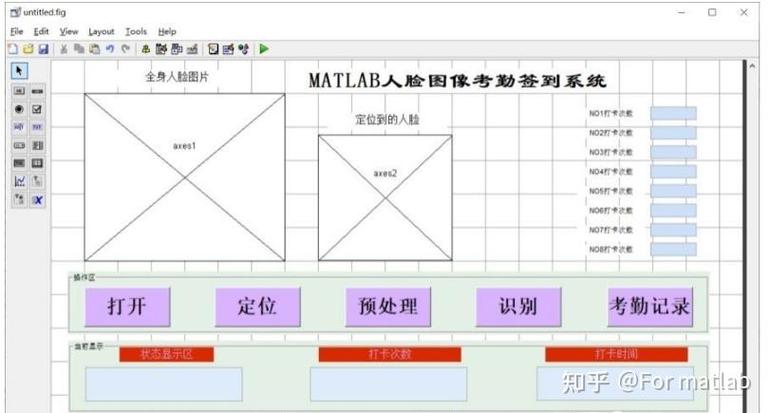Image resolution: width=771 pixels, height=413 pixels.
Task: Click the edit box beside NO3打卡次数
Action: pyautogui.click(x=673, y=152)
